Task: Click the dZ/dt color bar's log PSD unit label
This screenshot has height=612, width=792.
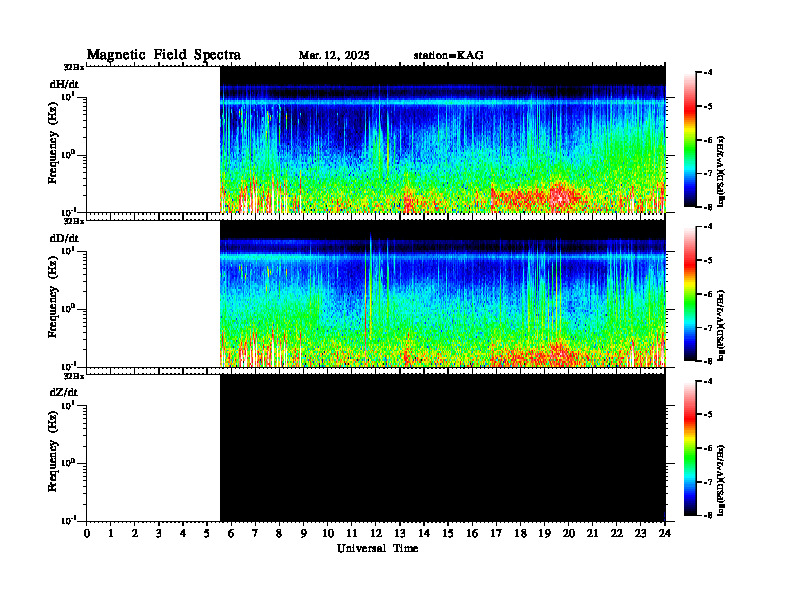Action: click(721, 480)
